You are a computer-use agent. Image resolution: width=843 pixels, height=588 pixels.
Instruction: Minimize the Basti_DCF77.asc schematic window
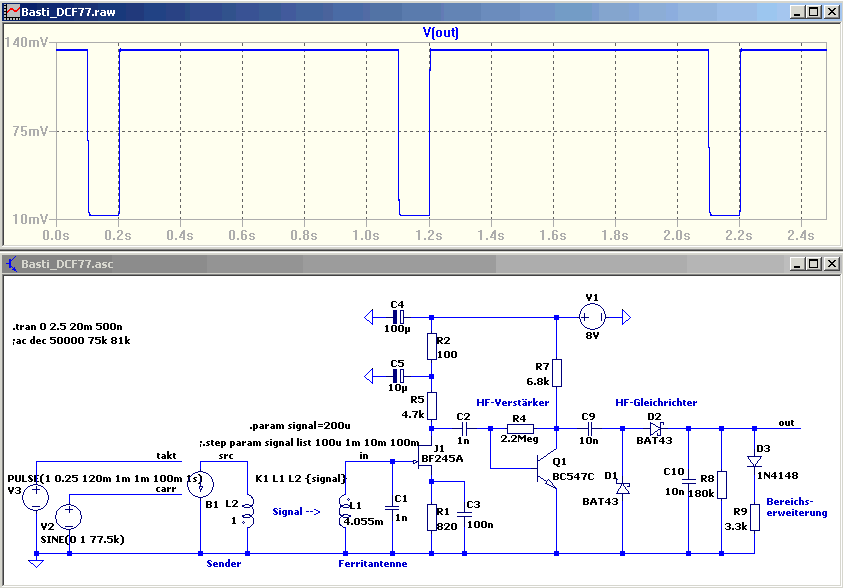(797, 263)
